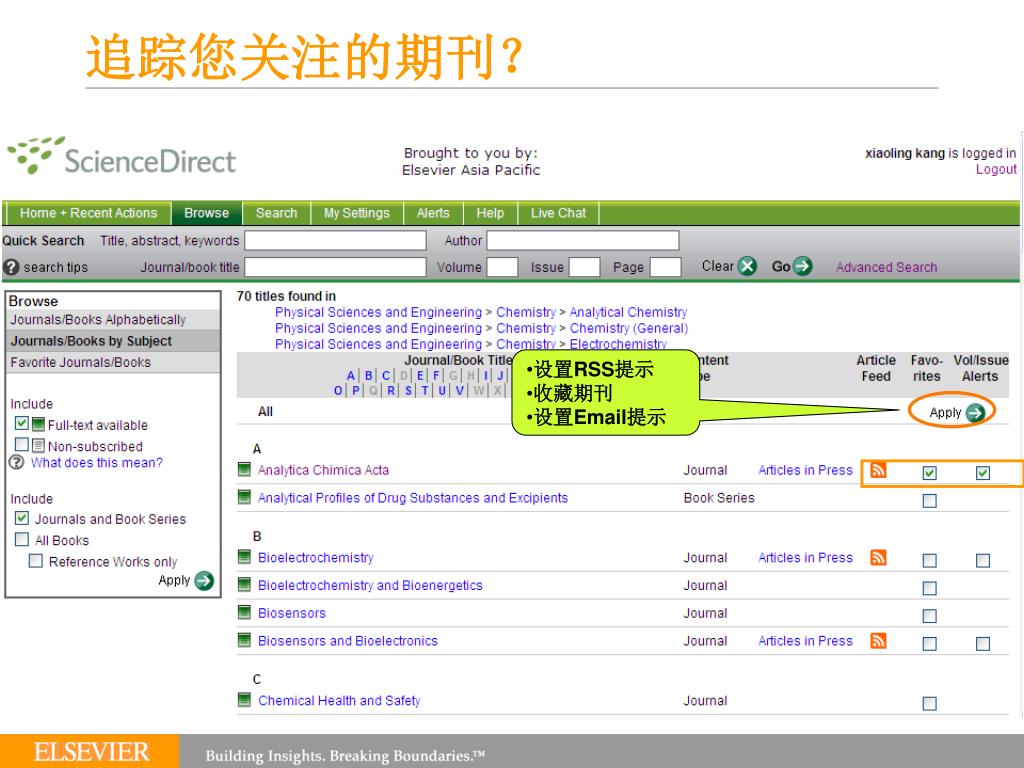
Task: Check Favorites for Biosensors and Bioelectronics
Action: click(929, 644)
